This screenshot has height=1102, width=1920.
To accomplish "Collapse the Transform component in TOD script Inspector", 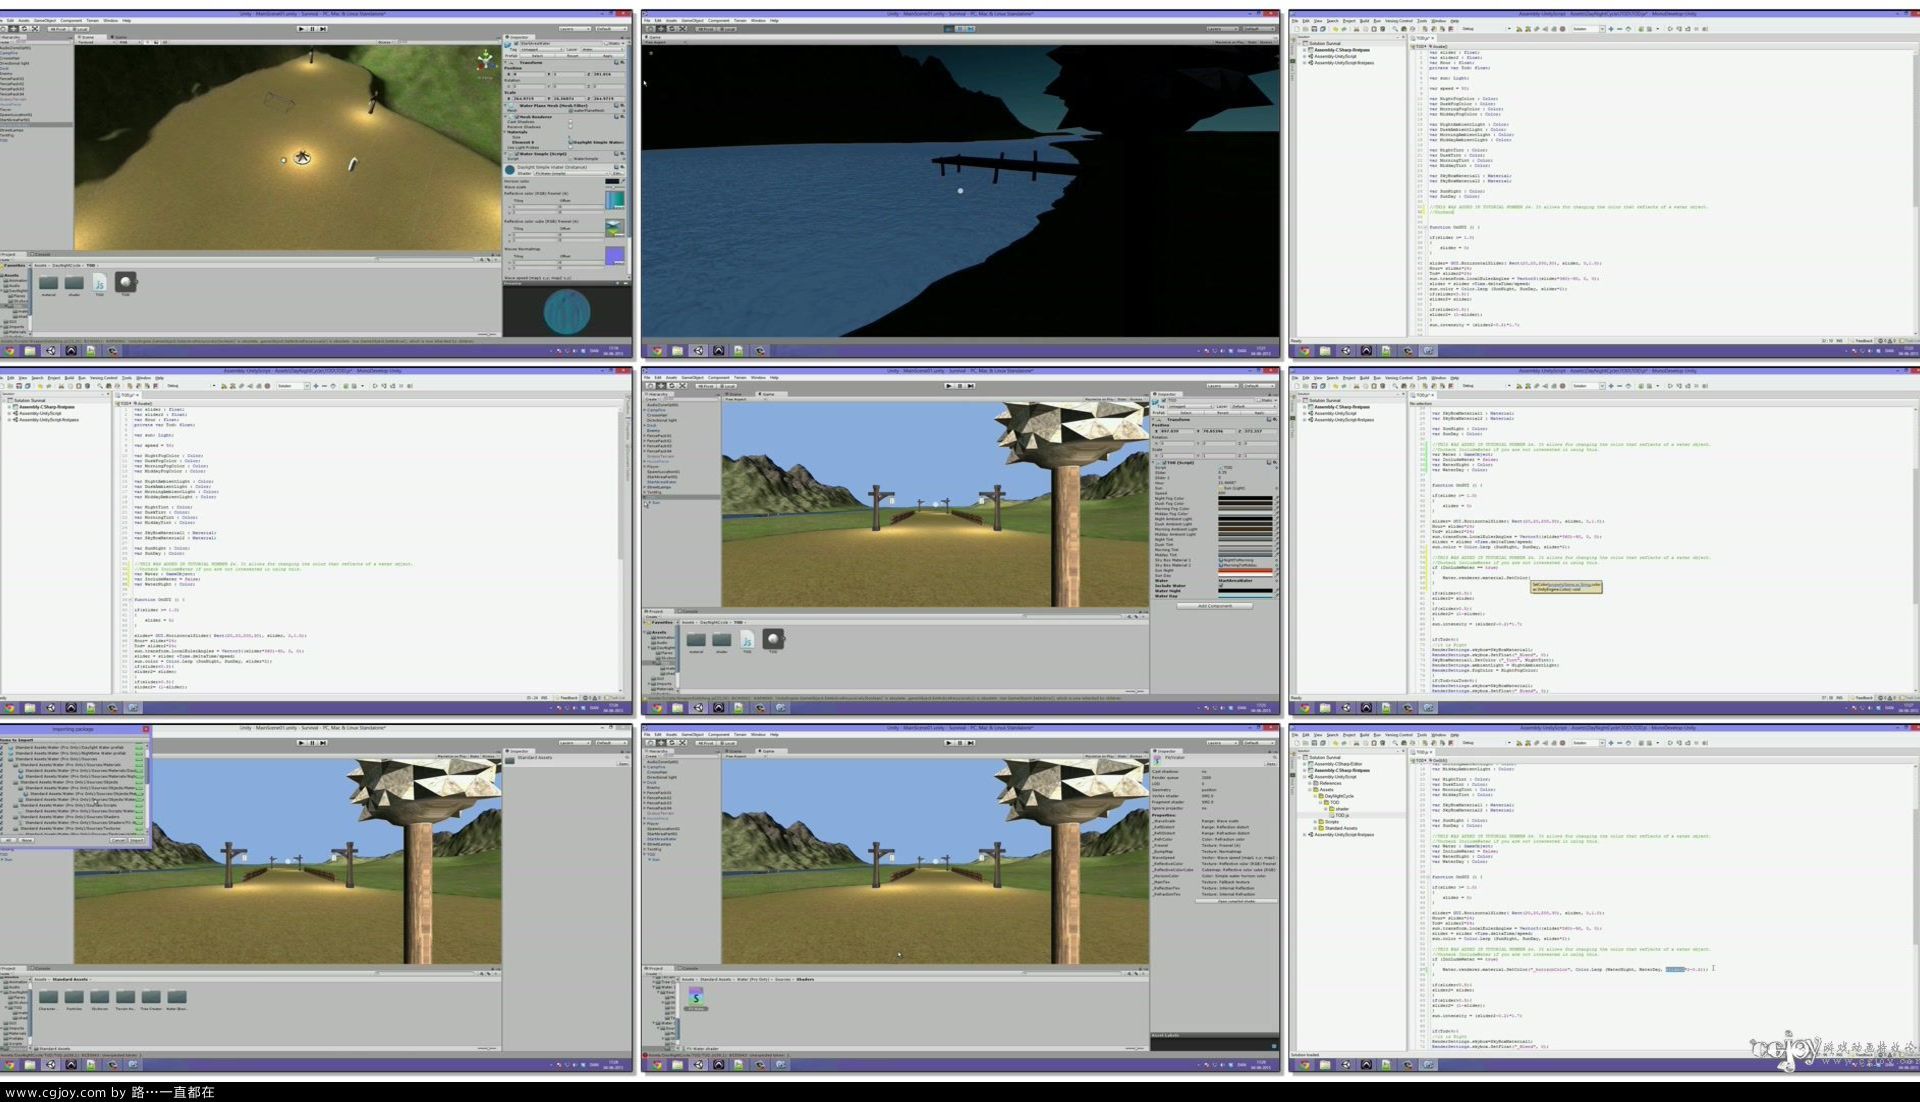I will (1153, 419).
